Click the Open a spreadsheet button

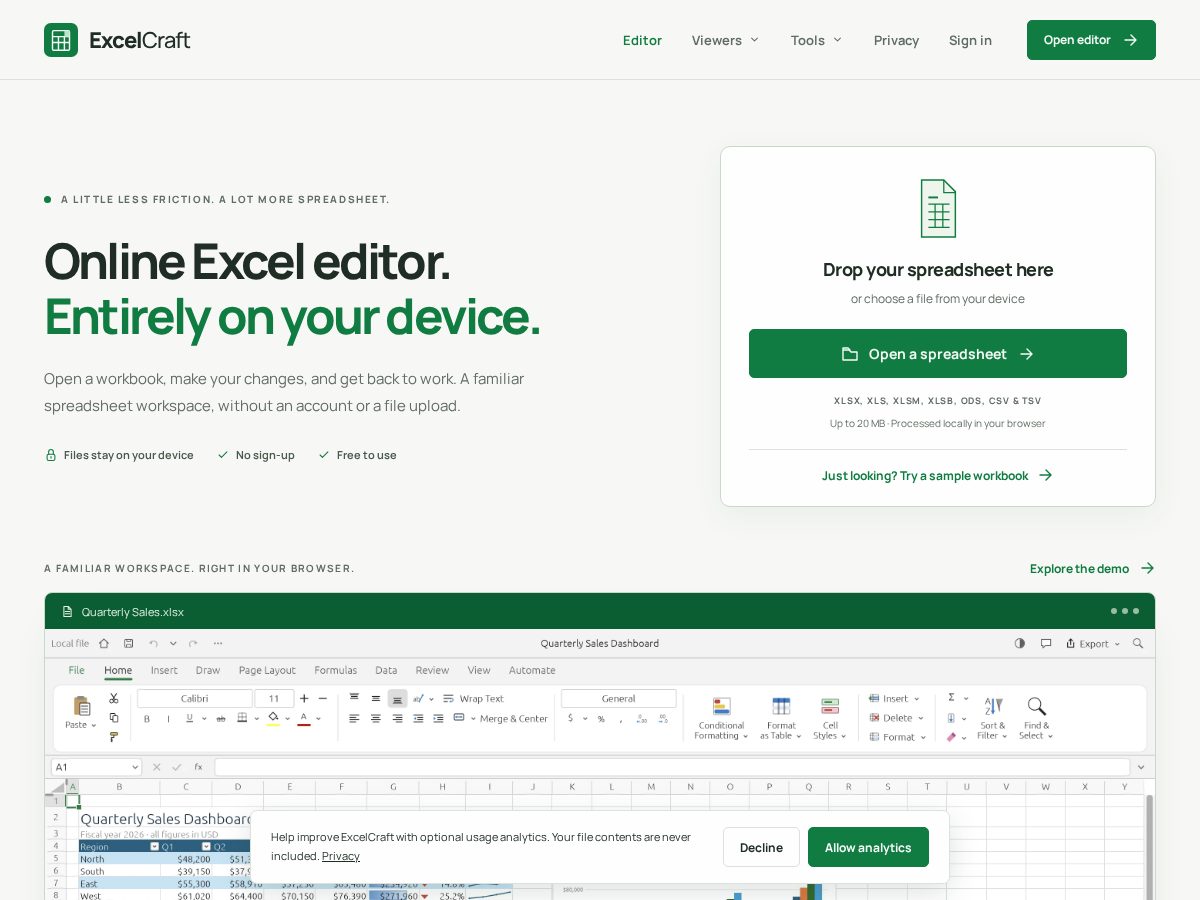point(938,354)
